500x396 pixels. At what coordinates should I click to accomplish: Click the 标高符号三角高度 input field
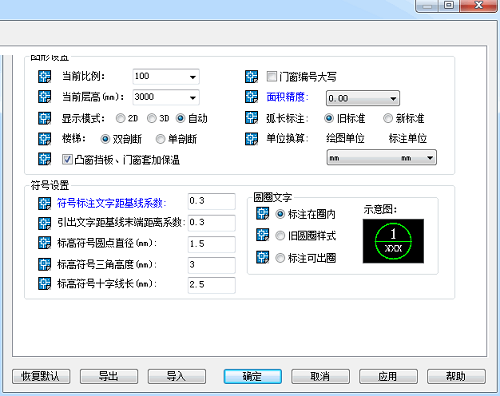(212, 265)
